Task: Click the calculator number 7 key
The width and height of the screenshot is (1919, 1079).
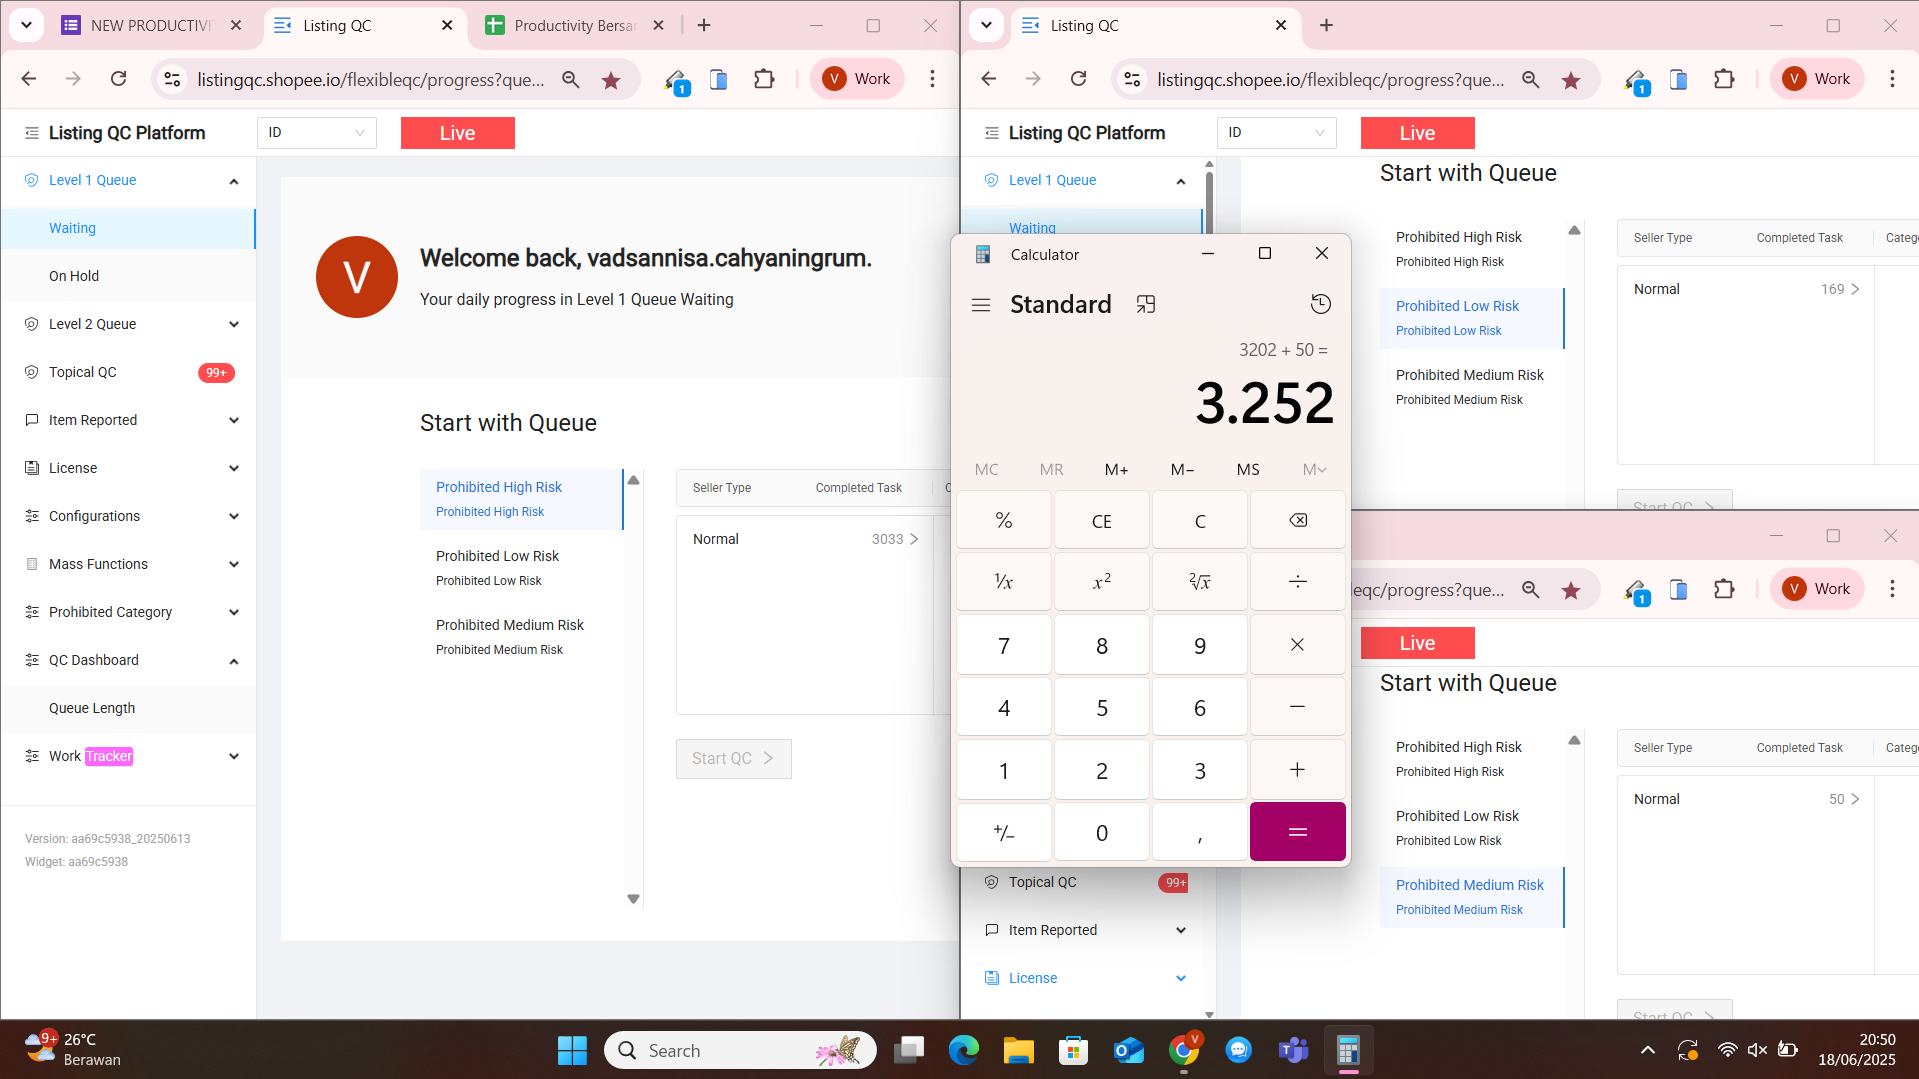Action: pos(1004,645)
